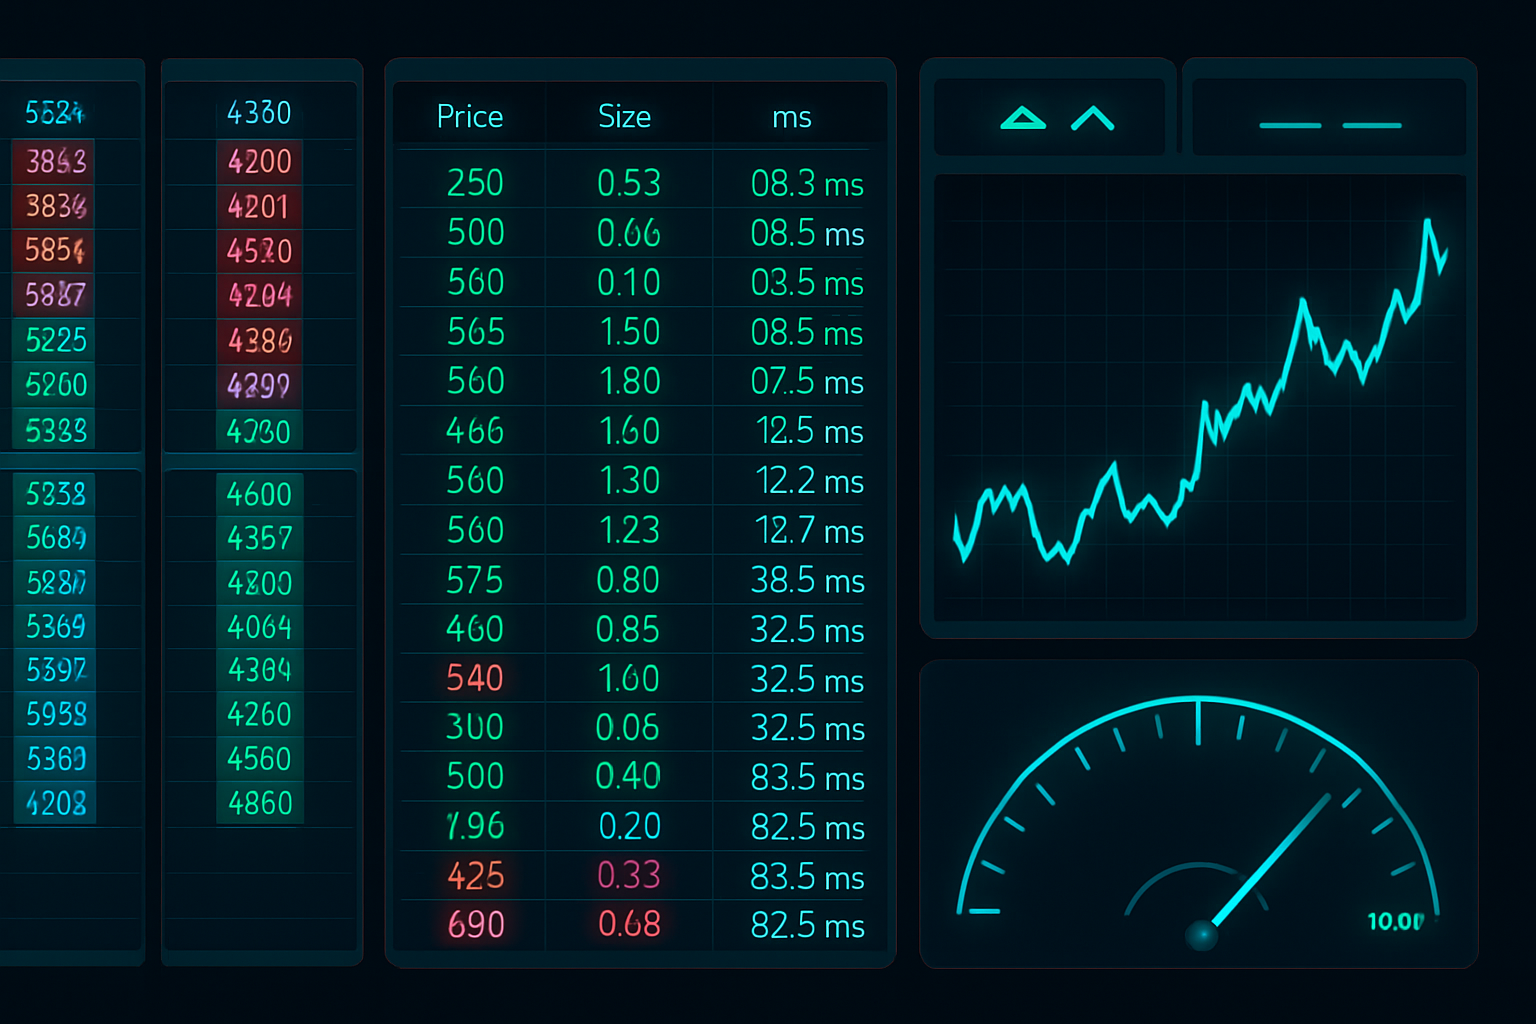Click the gauge needle
The height and width of the screenshot is (1024, 1536).
[x=1270, y=860]
